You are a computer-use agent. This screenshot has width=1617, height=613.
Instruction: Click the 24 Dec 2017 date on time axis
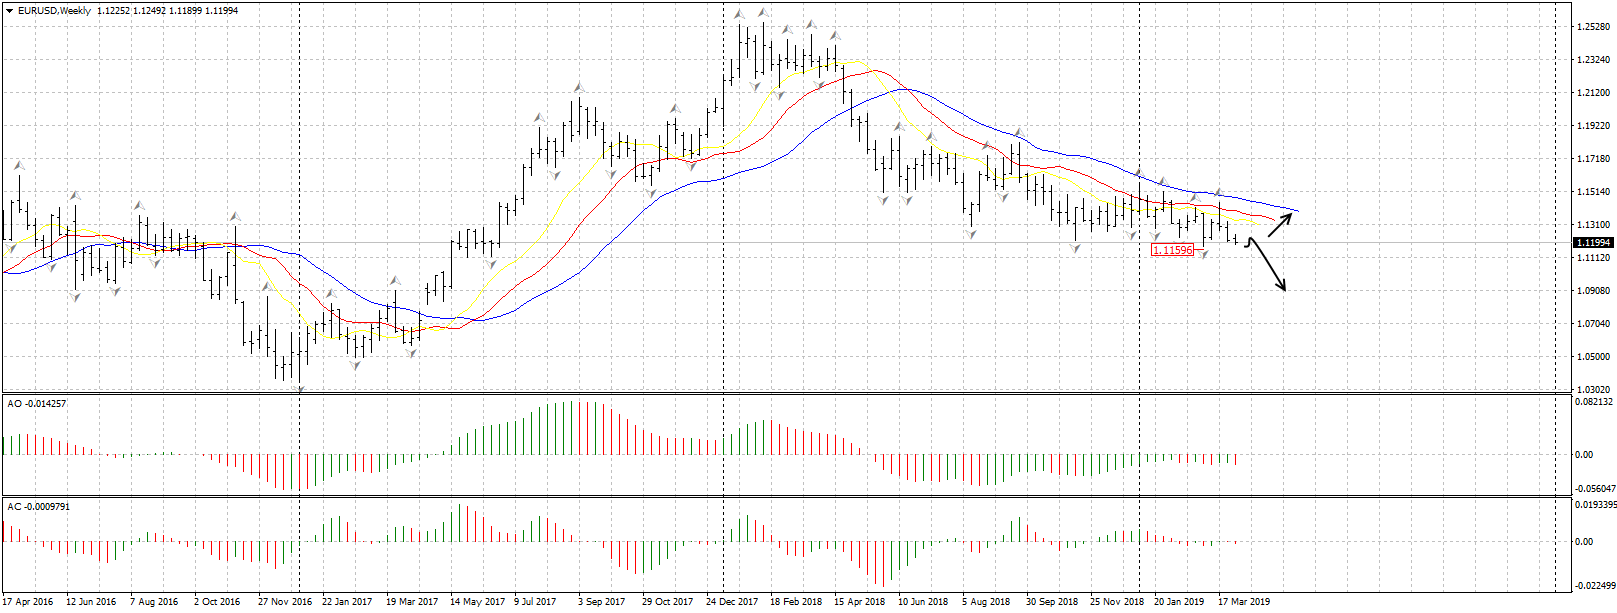click(732, 602)
